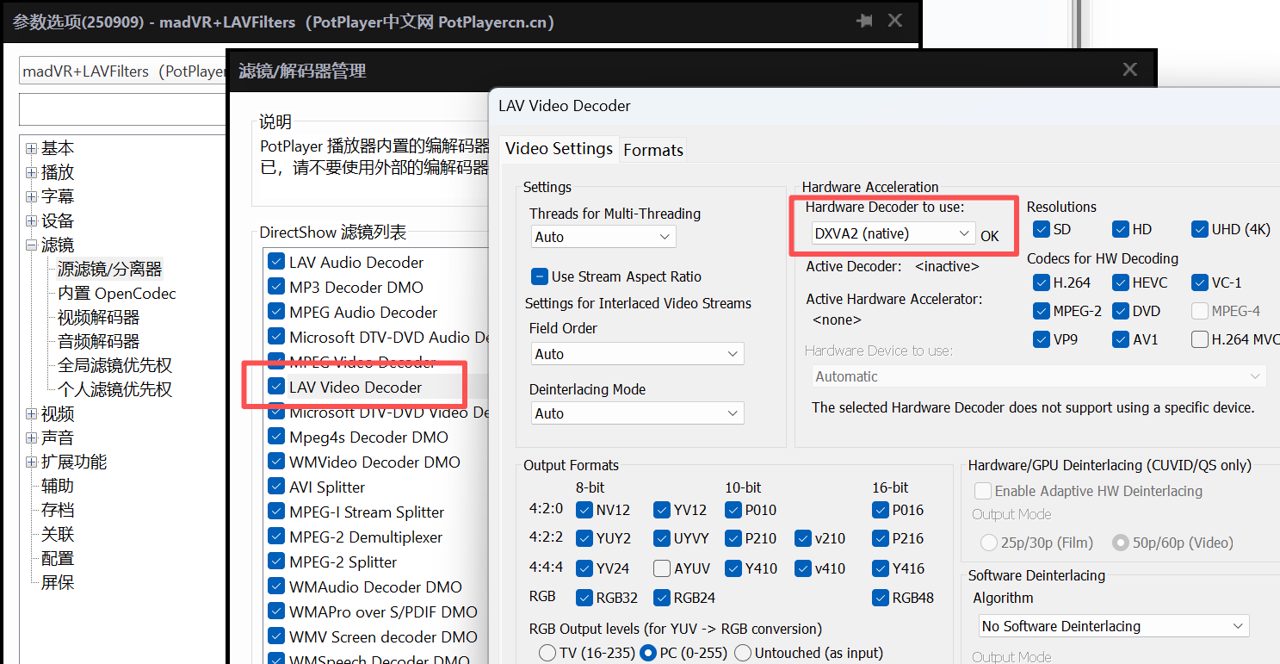Open 个人滤镜优先权 settings page
This screenshot has height=664, width=1280.
[114, 389]
